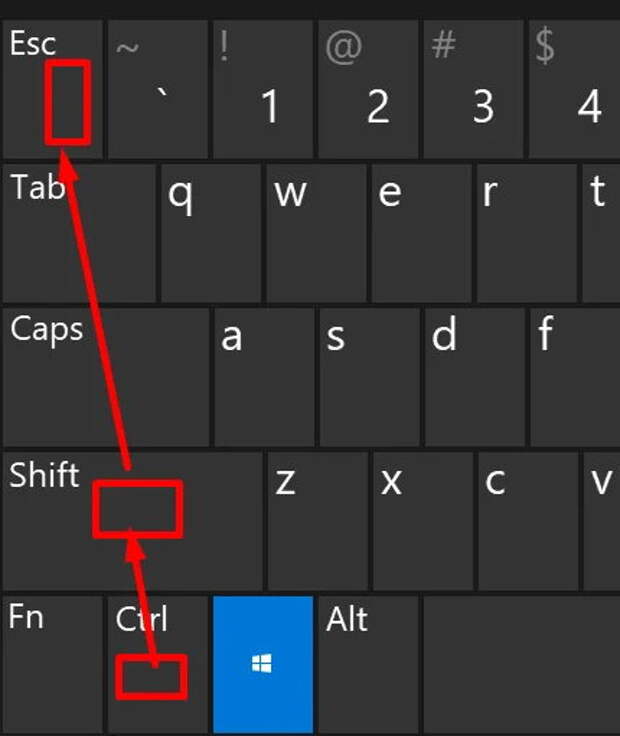Viewport: 620px width, 736px height.
Task: Tap the space bar key
Action: (x=522, y=665)
